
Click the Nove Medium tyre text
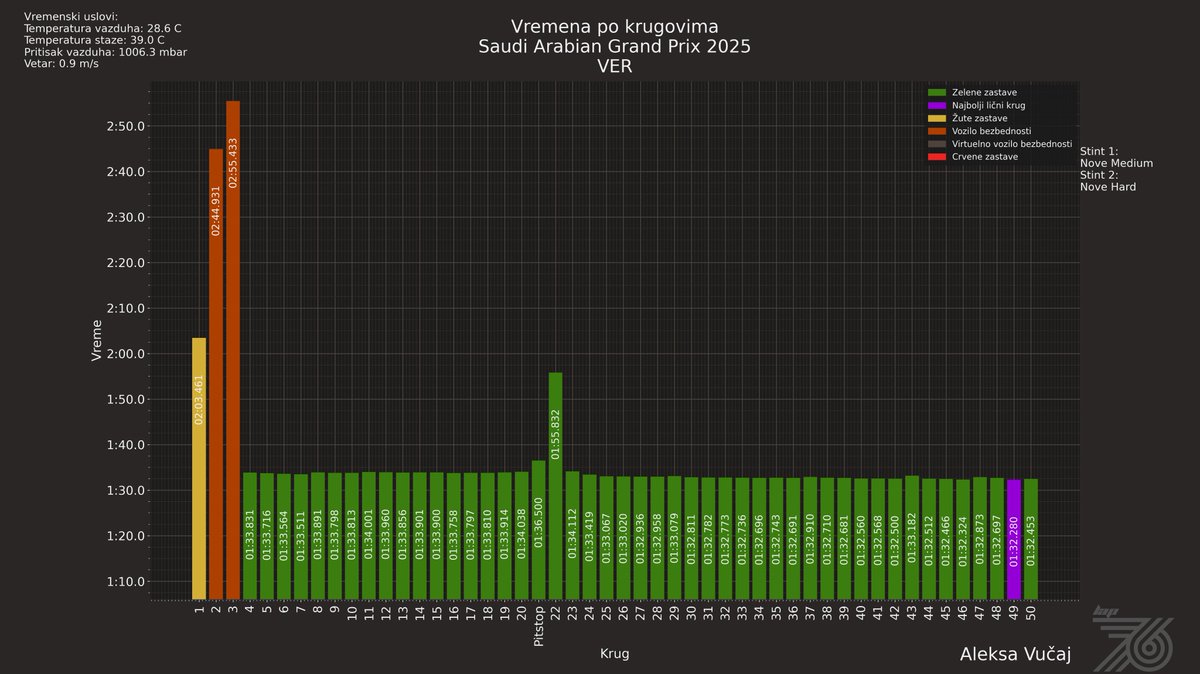click(1116, 163)
